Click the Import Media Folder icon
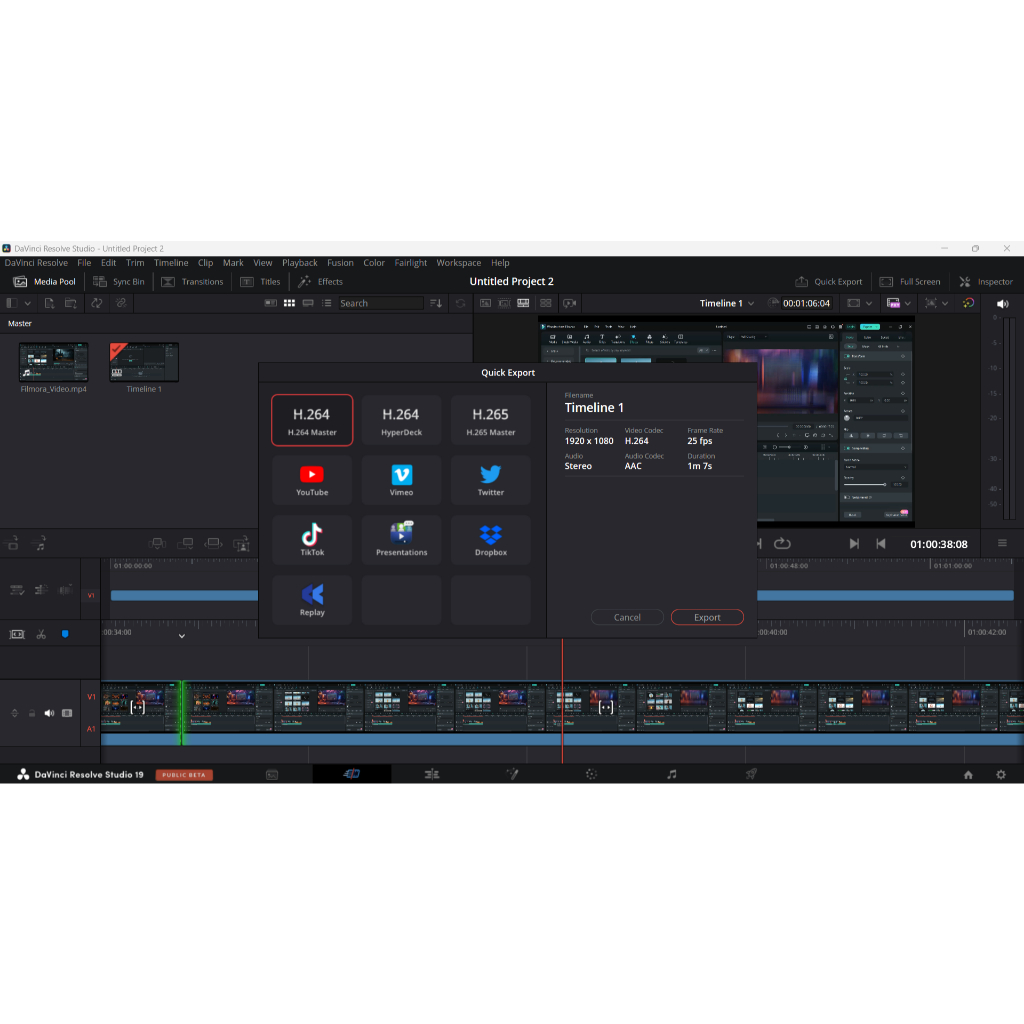 [71, 303]
